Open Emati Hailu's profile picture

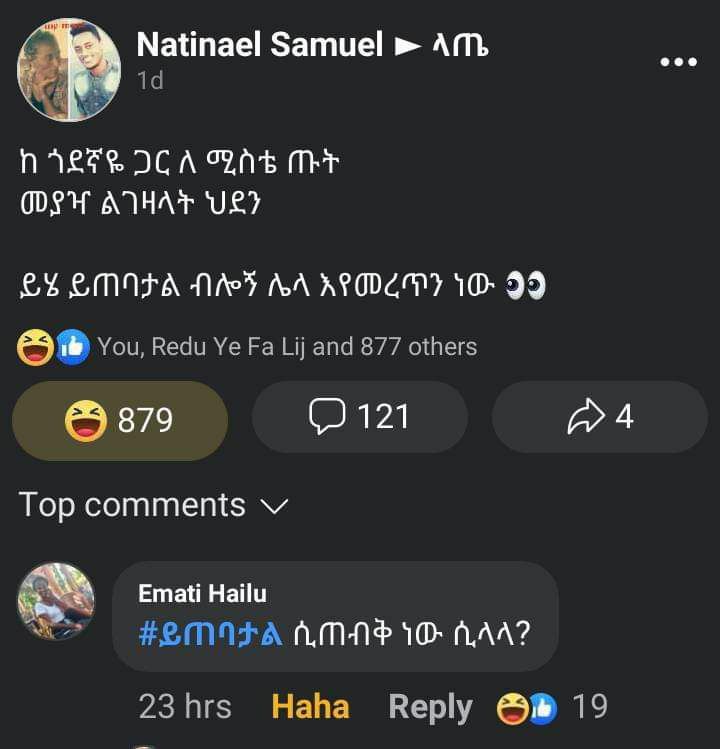pos(56,601)
